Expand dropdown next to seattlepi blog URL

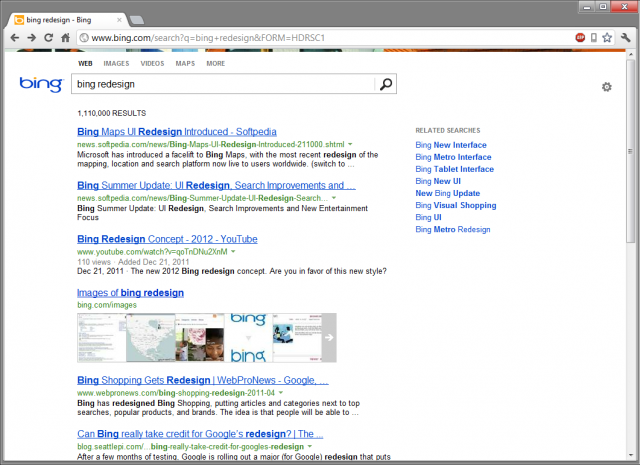310,446
